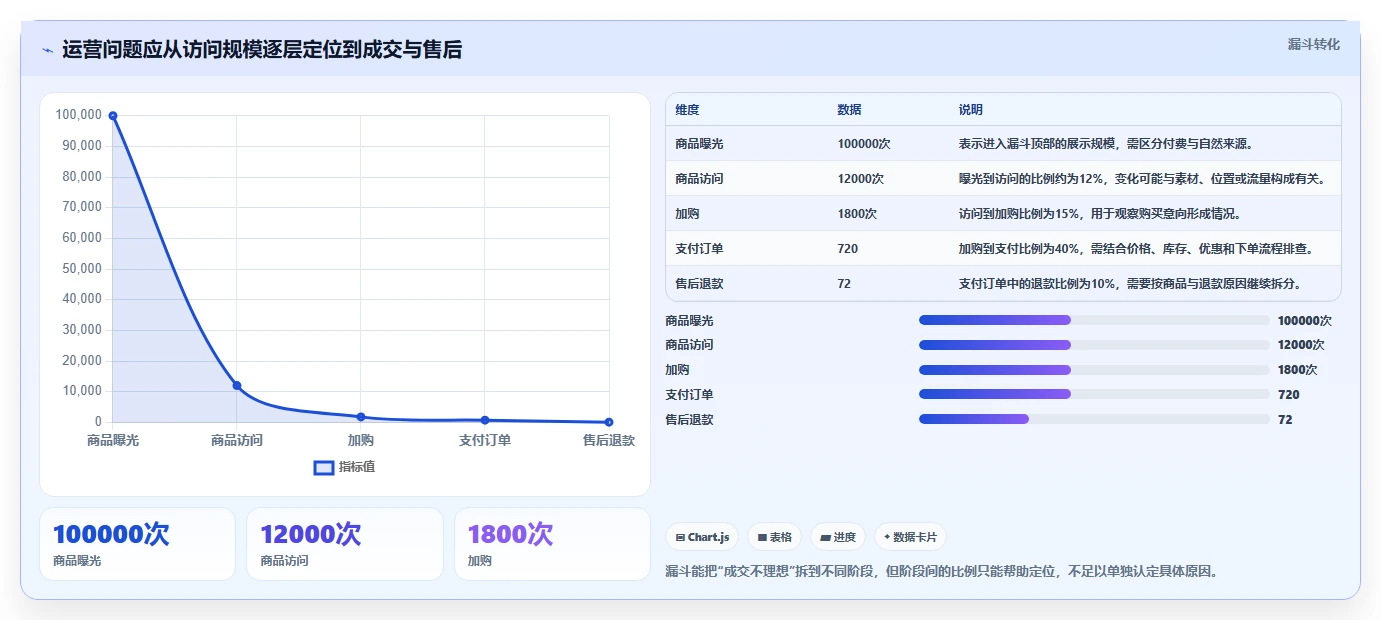Open the 1800次 加购 stat card

point(552,544)
